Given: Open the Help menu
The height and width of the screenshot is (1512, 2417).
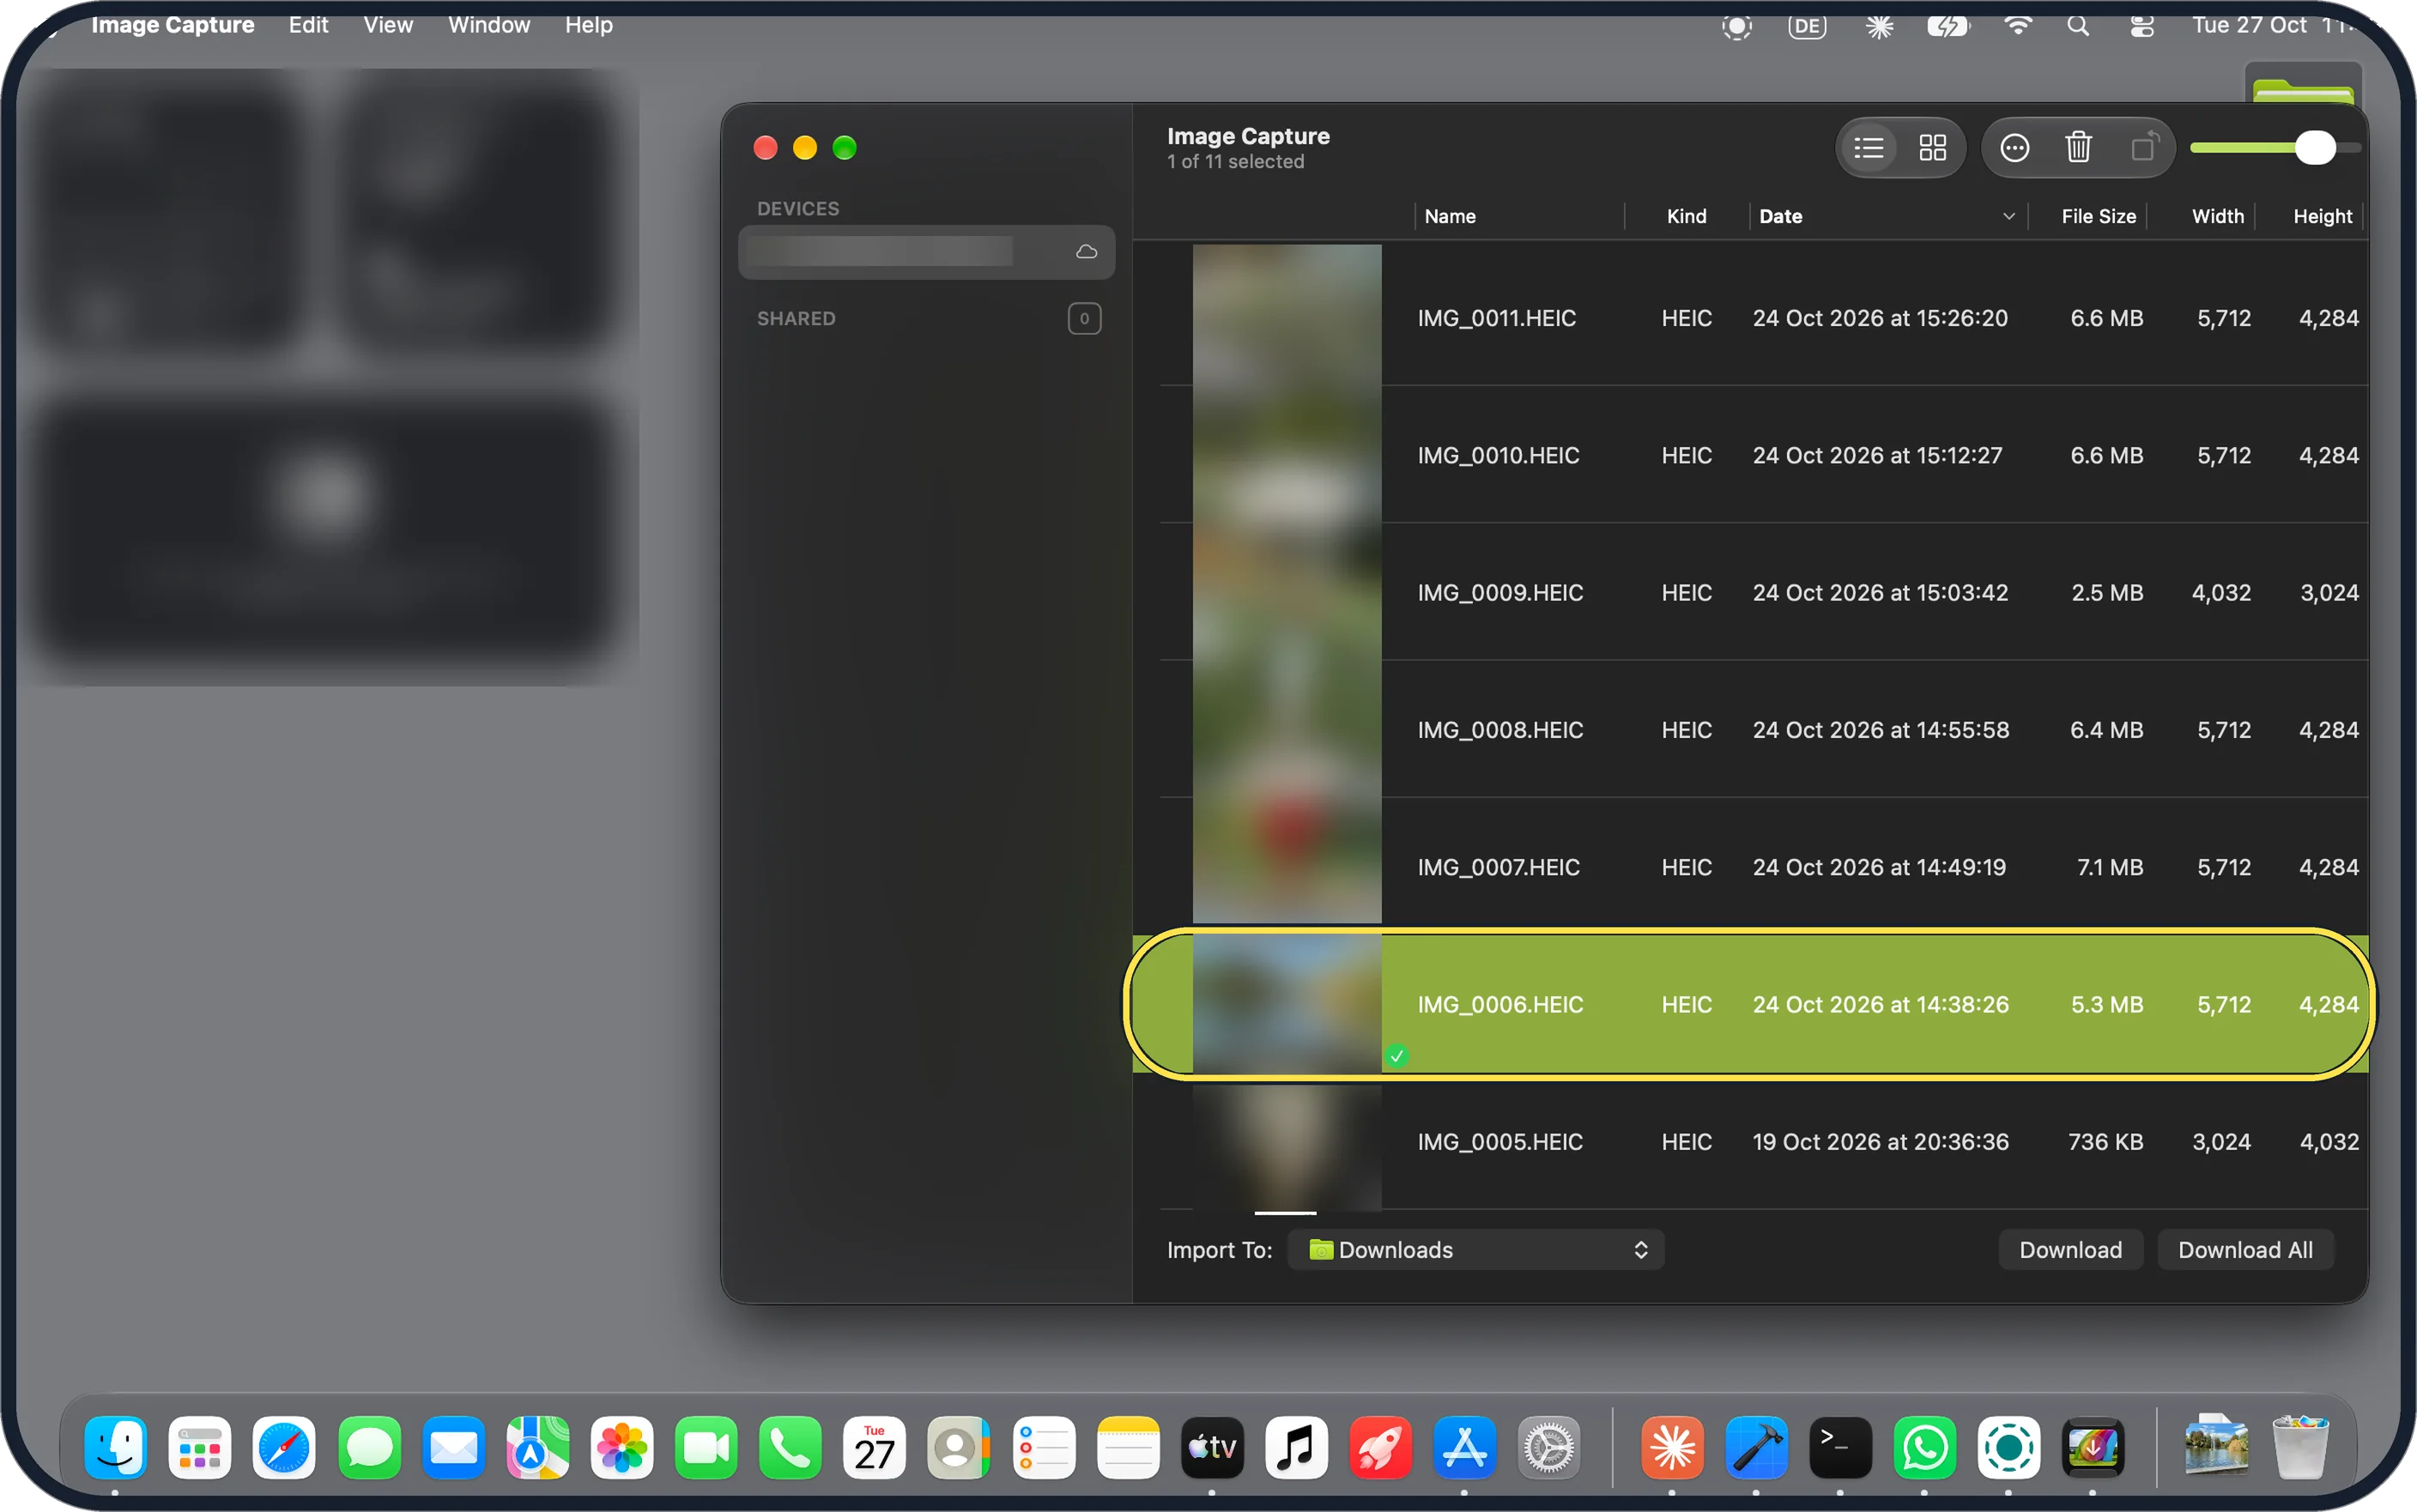Looking at the screenshot, I should 589,25.
